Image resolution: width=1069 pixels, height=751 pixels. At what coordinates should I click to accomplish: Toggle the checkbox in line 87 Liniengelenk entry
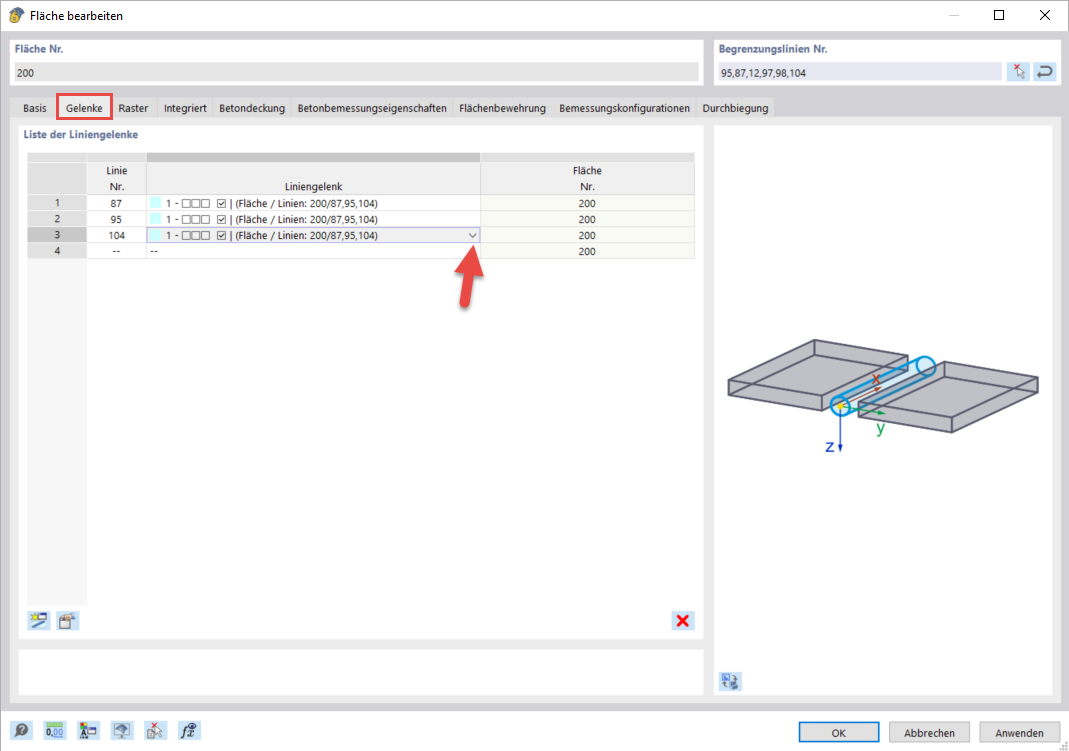pos(221,202)
